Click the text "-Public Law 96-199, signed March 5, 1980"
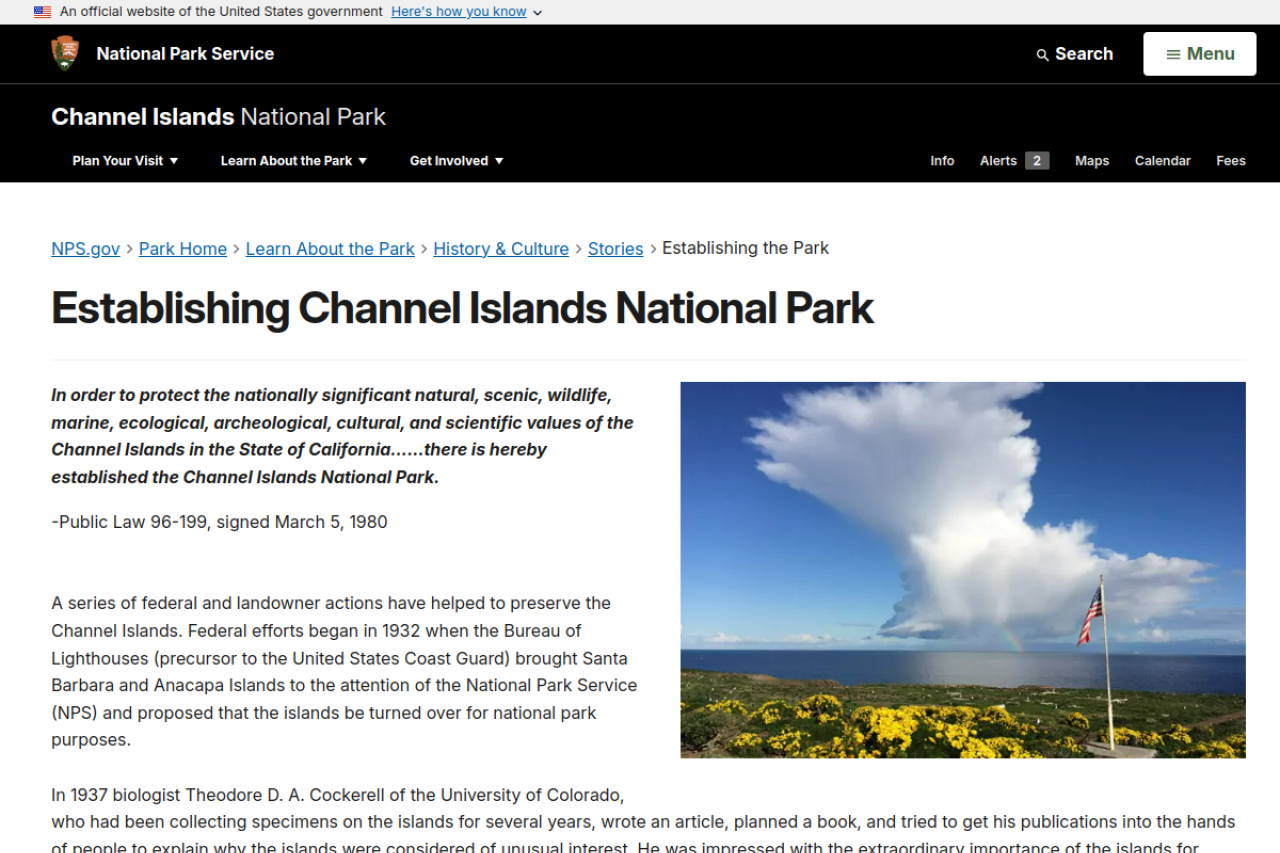This screenshot has height=853, width=1280. pyautogui.click(x=219, y=522)
